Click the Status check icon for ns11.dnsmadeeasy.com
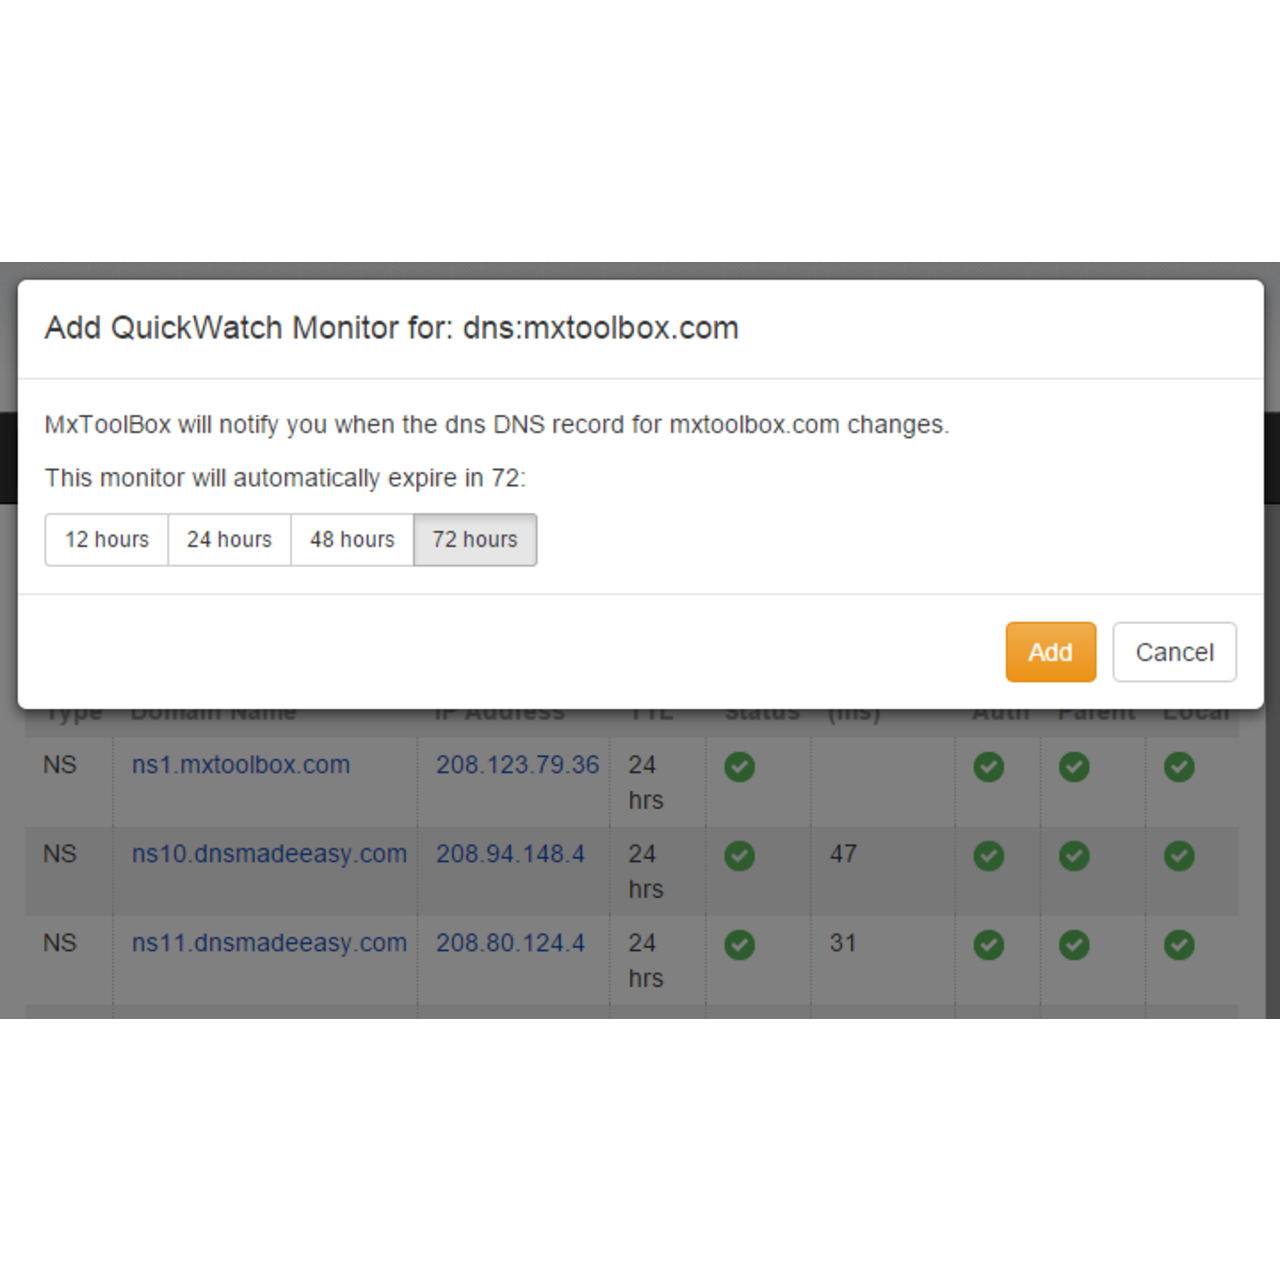This screenshot has height=1280, width=1280. [x=740, y=945]
